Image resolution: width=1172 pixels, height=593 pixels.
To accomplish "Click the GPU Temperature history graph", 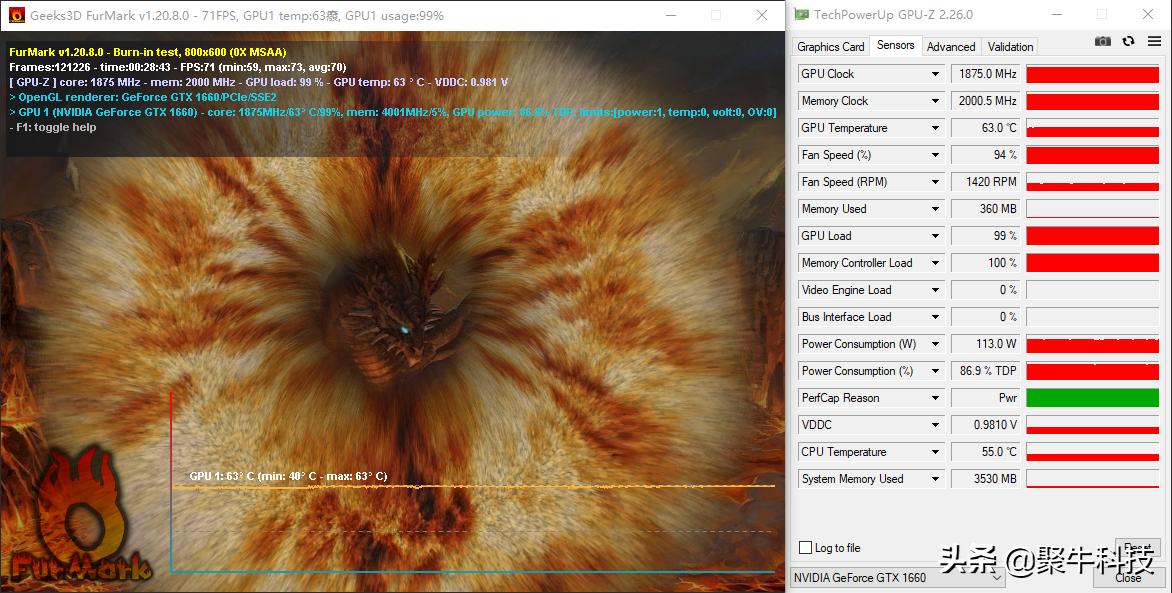I will pos(1092,128).
